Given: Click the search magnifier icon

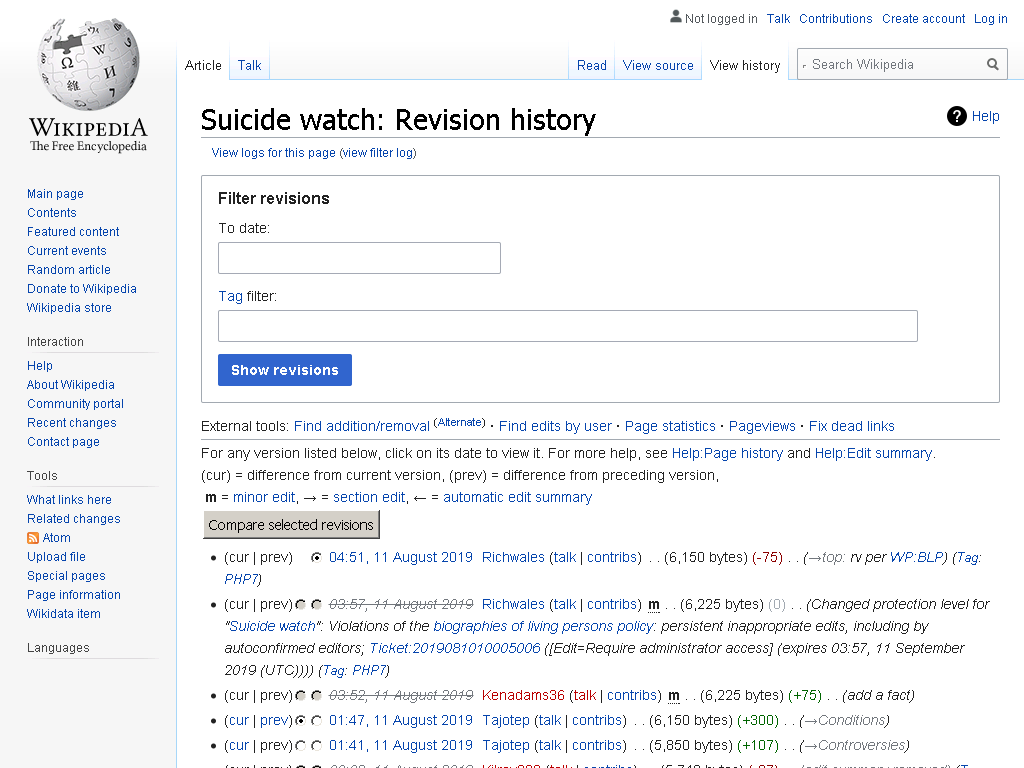Looking at the screenshot, I should [x=993, y=64].
